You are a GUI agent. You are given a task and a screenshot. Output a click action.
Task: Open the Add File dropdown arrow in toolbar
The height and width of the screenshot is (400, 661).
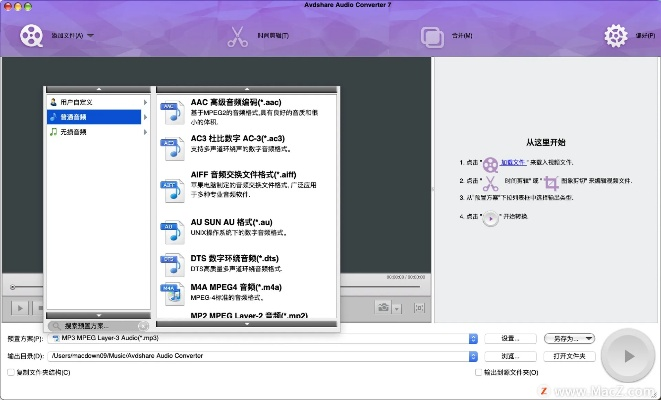(x=90, y=36)
